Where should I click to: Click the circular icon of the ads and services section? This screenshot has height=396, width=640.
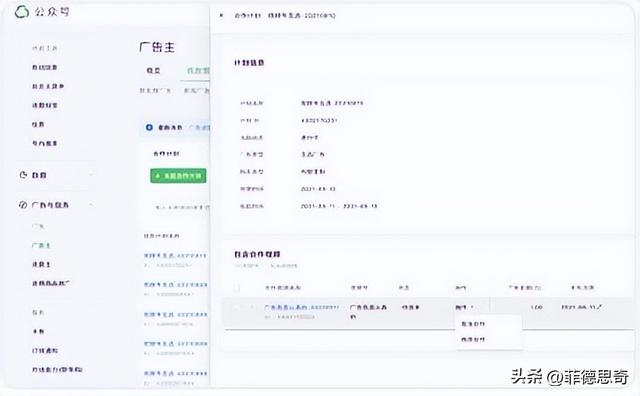(23, 205)
